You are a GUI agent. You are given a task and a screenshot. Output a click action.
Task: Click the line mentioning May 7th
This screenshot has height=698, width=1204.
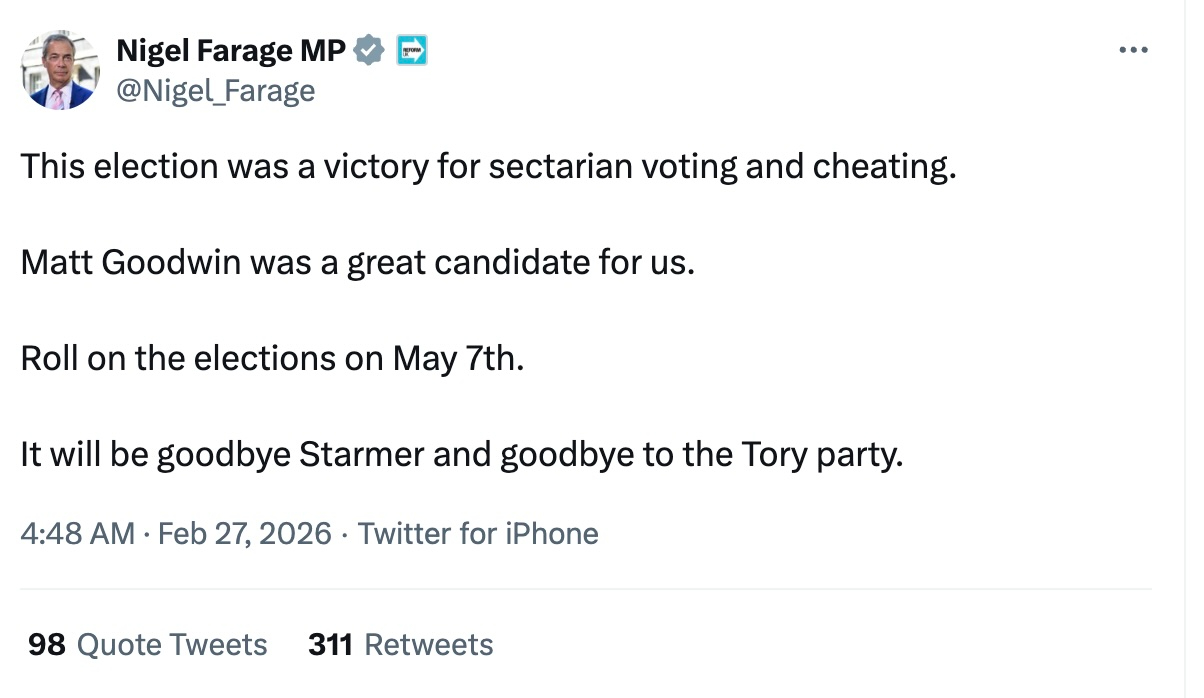coord(272,358)
